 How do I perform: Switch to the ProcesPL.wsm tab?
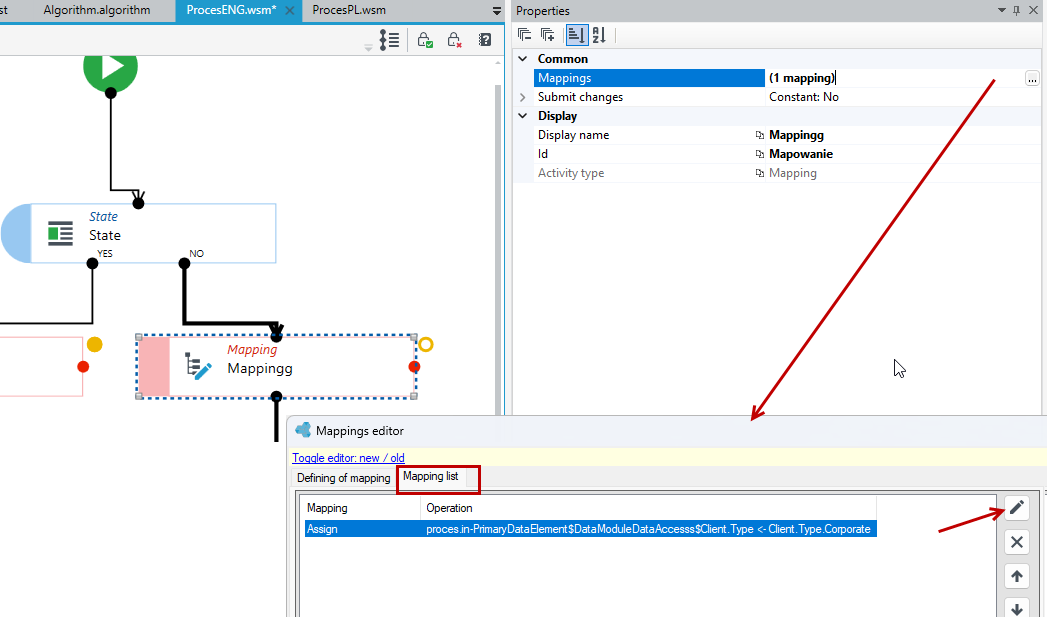point(349,10)
